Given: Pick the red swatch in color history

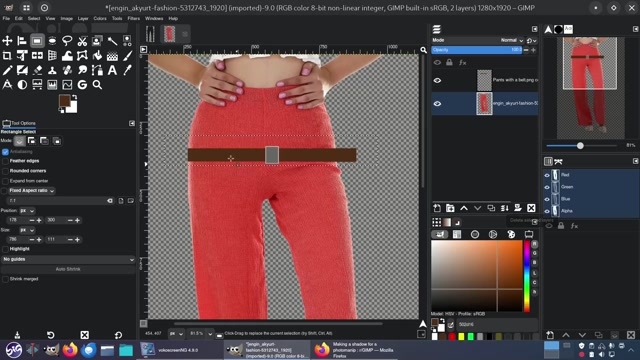Looking at the screenshot, I should tap(452, 337).
